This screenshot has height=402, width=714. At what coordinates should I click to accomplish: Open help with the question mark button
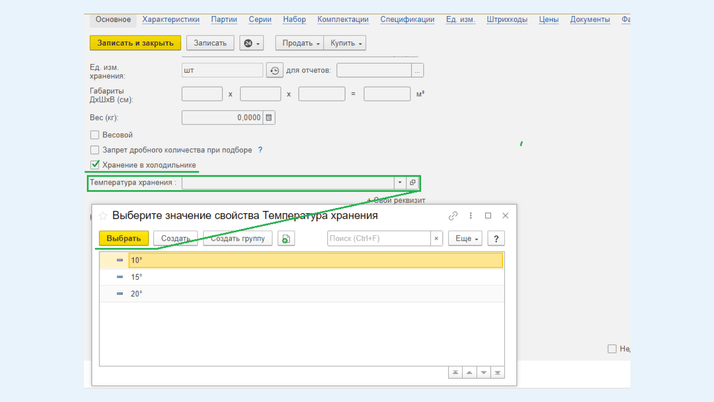496,239
